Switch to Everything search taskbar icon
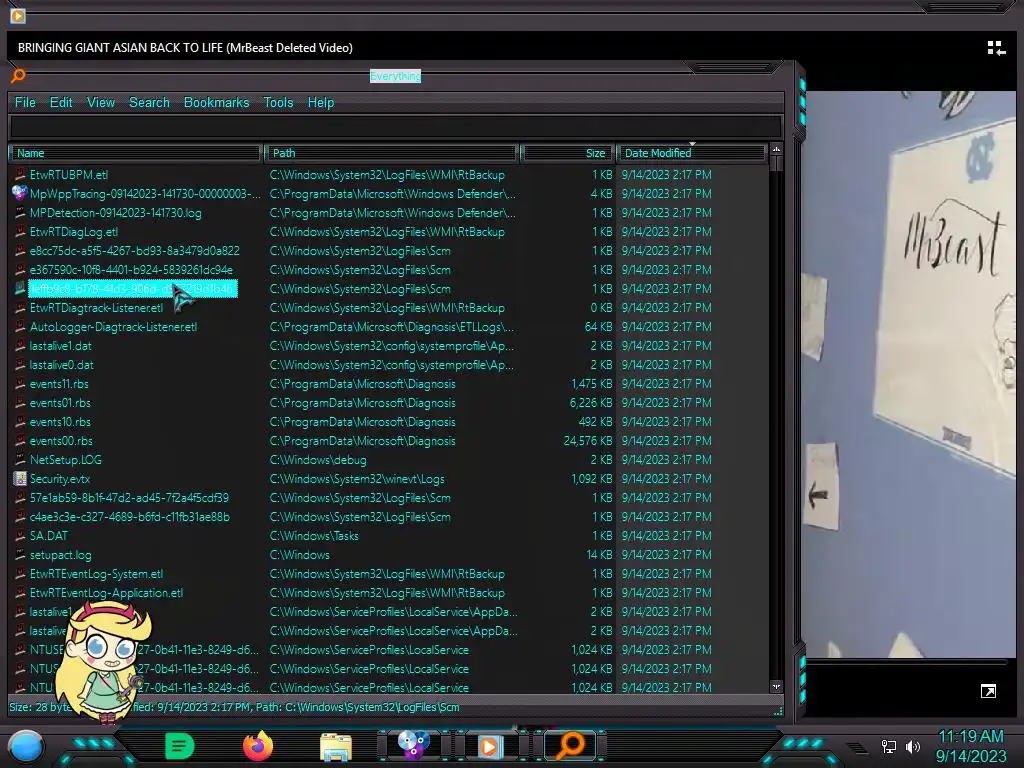This screenshot has width=1024, height=768. tap(571, 745)
